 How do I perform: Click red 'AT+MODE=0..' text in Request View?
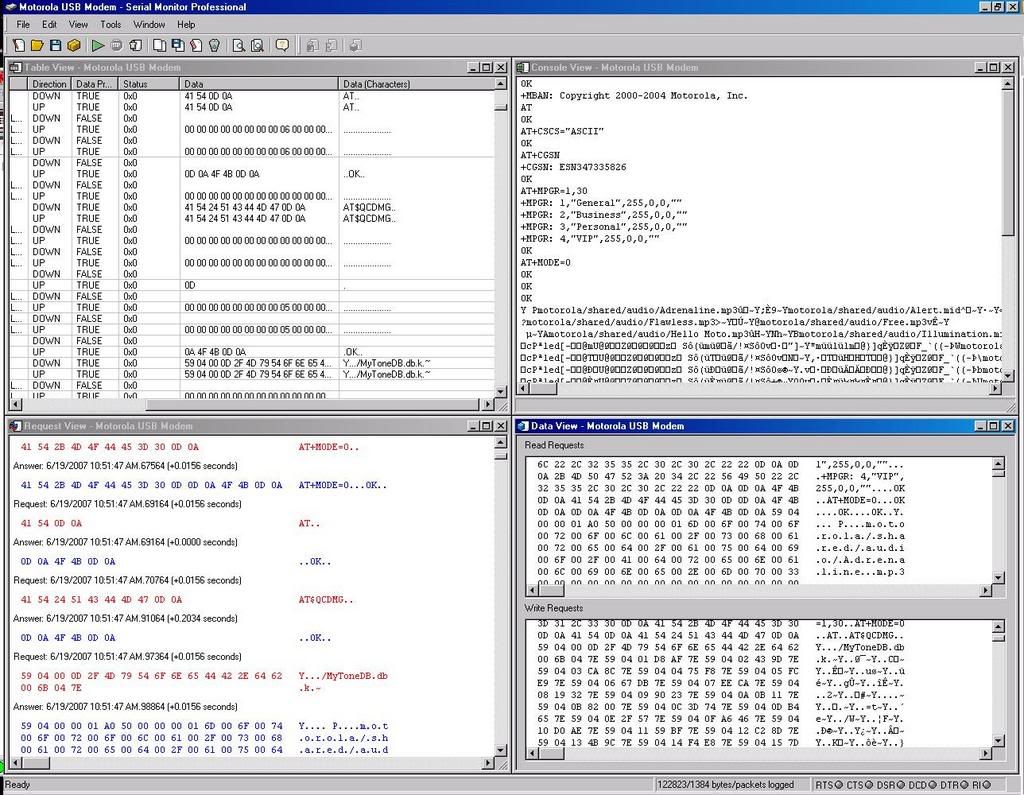tap(328, 447)
